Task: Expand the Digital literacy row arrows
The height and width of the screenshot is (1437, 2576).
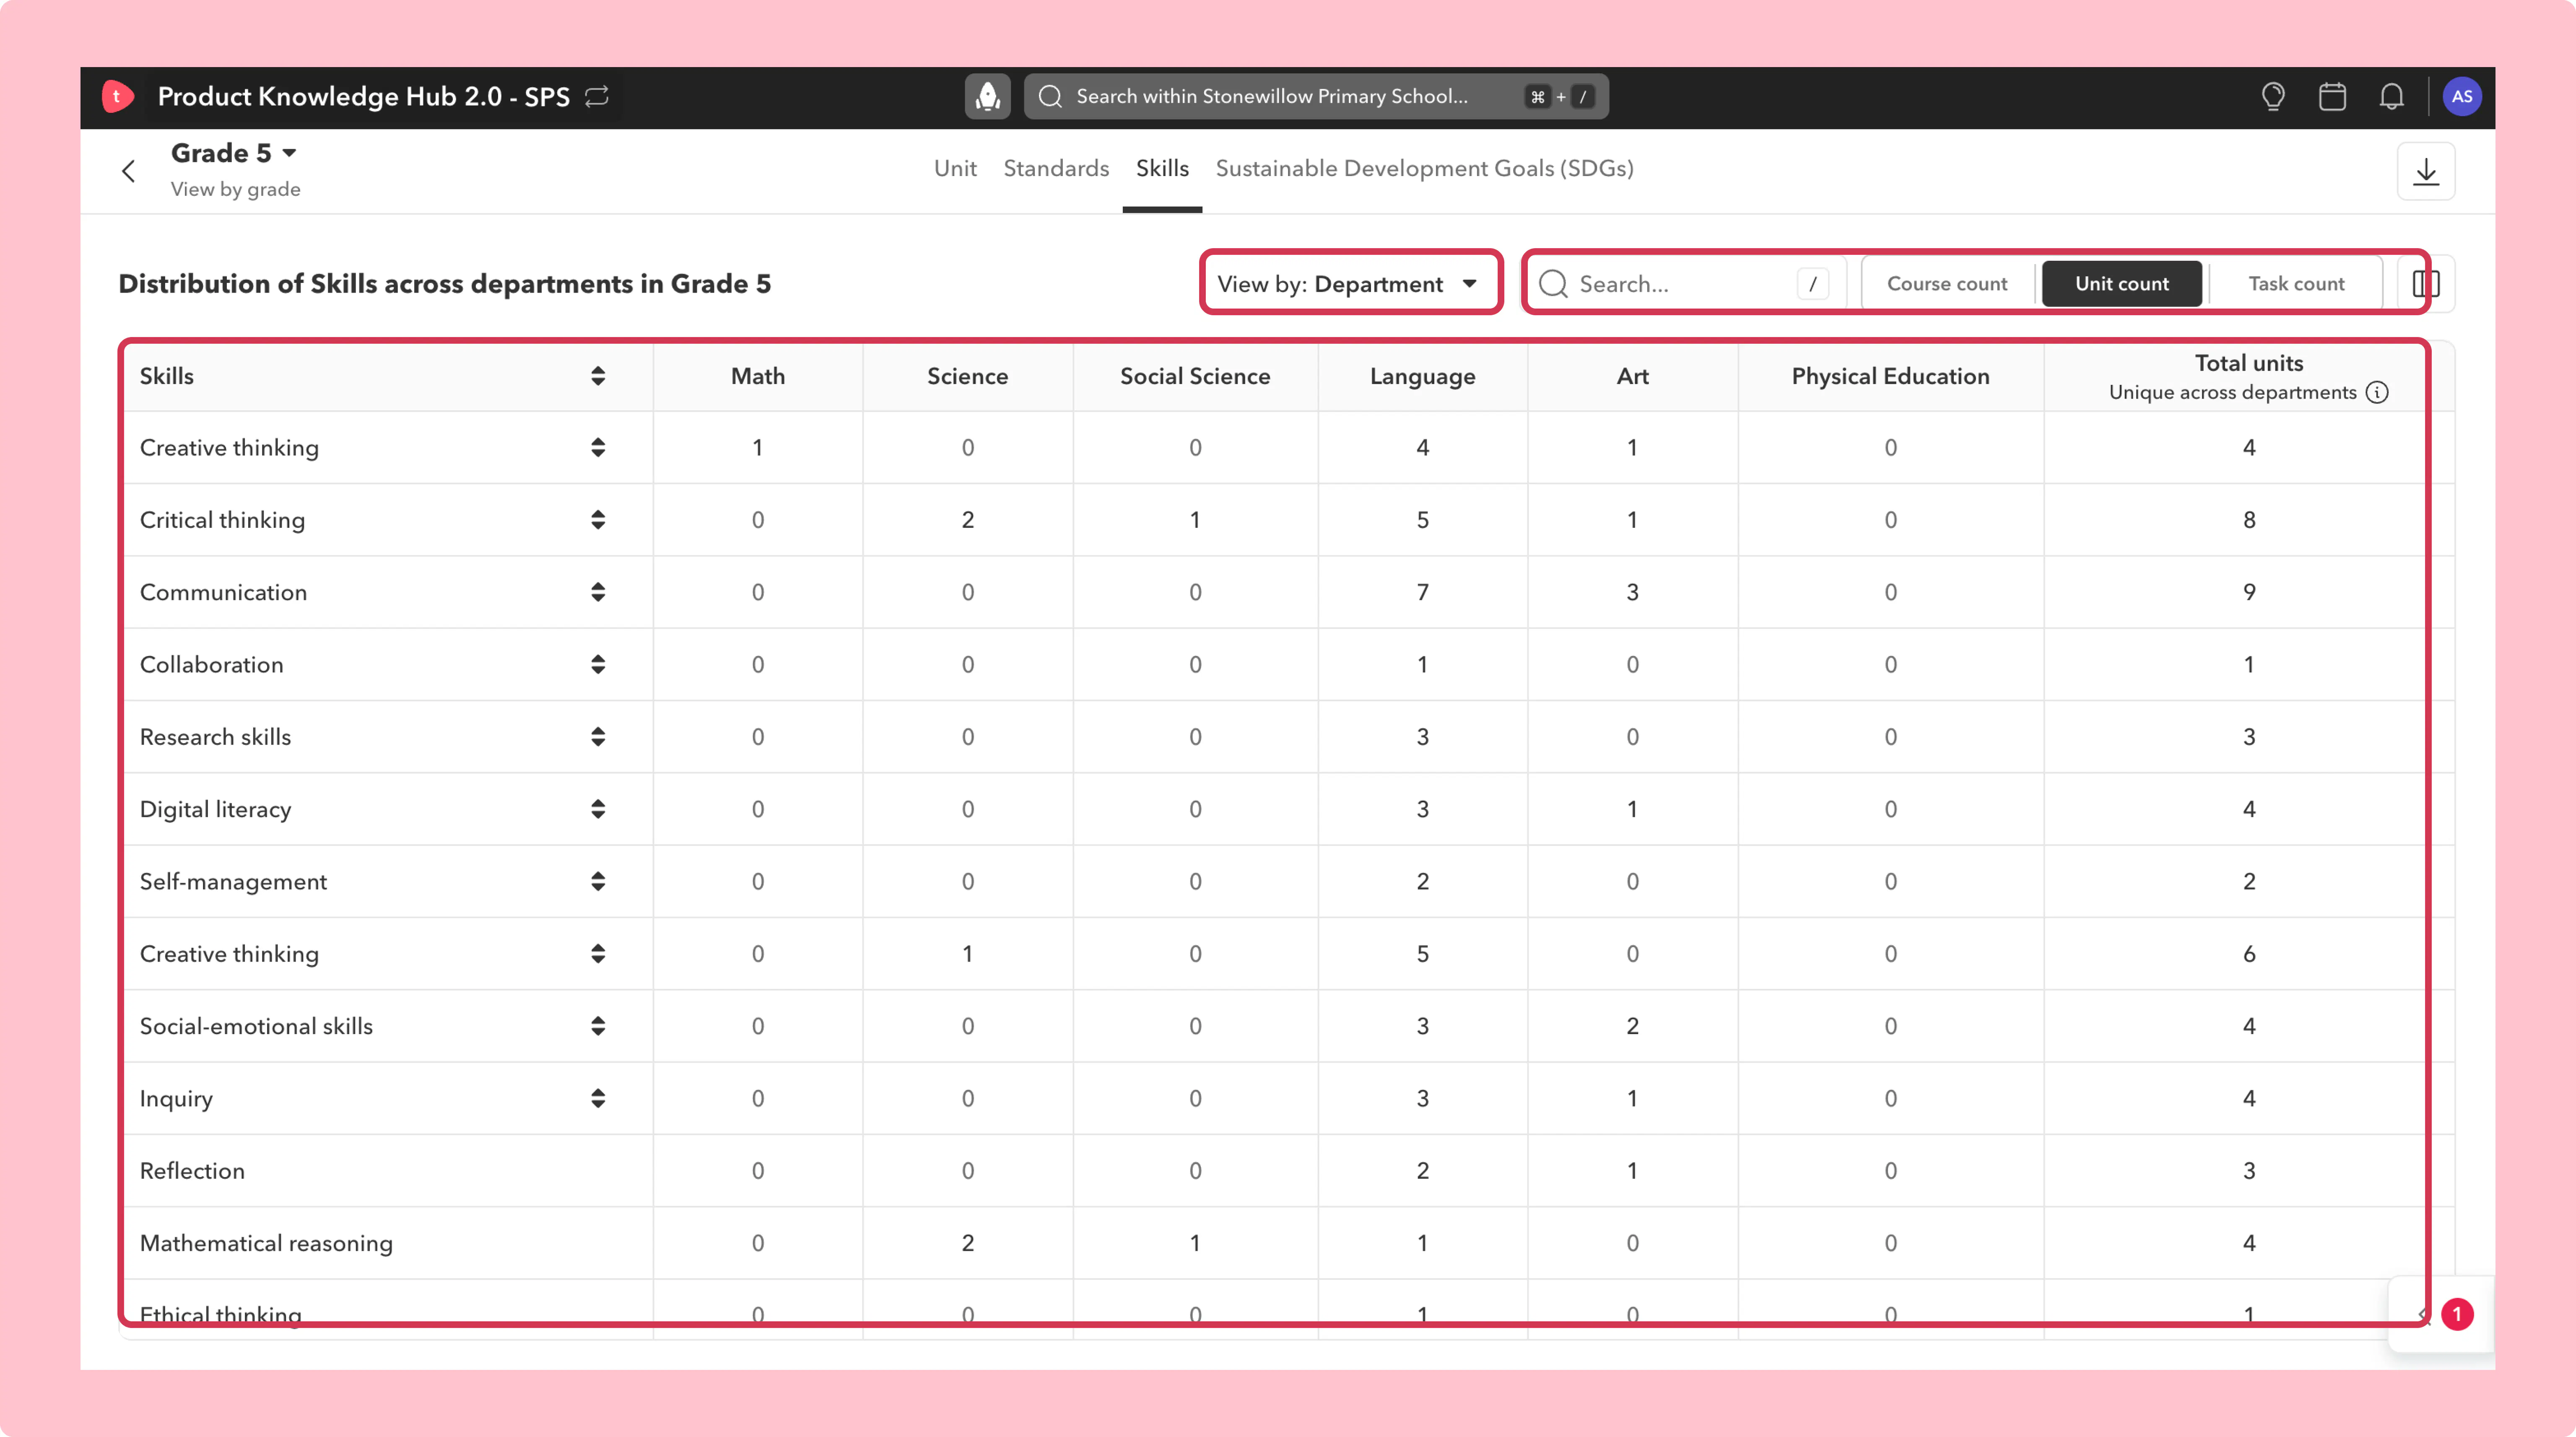Action: (598, 809)
